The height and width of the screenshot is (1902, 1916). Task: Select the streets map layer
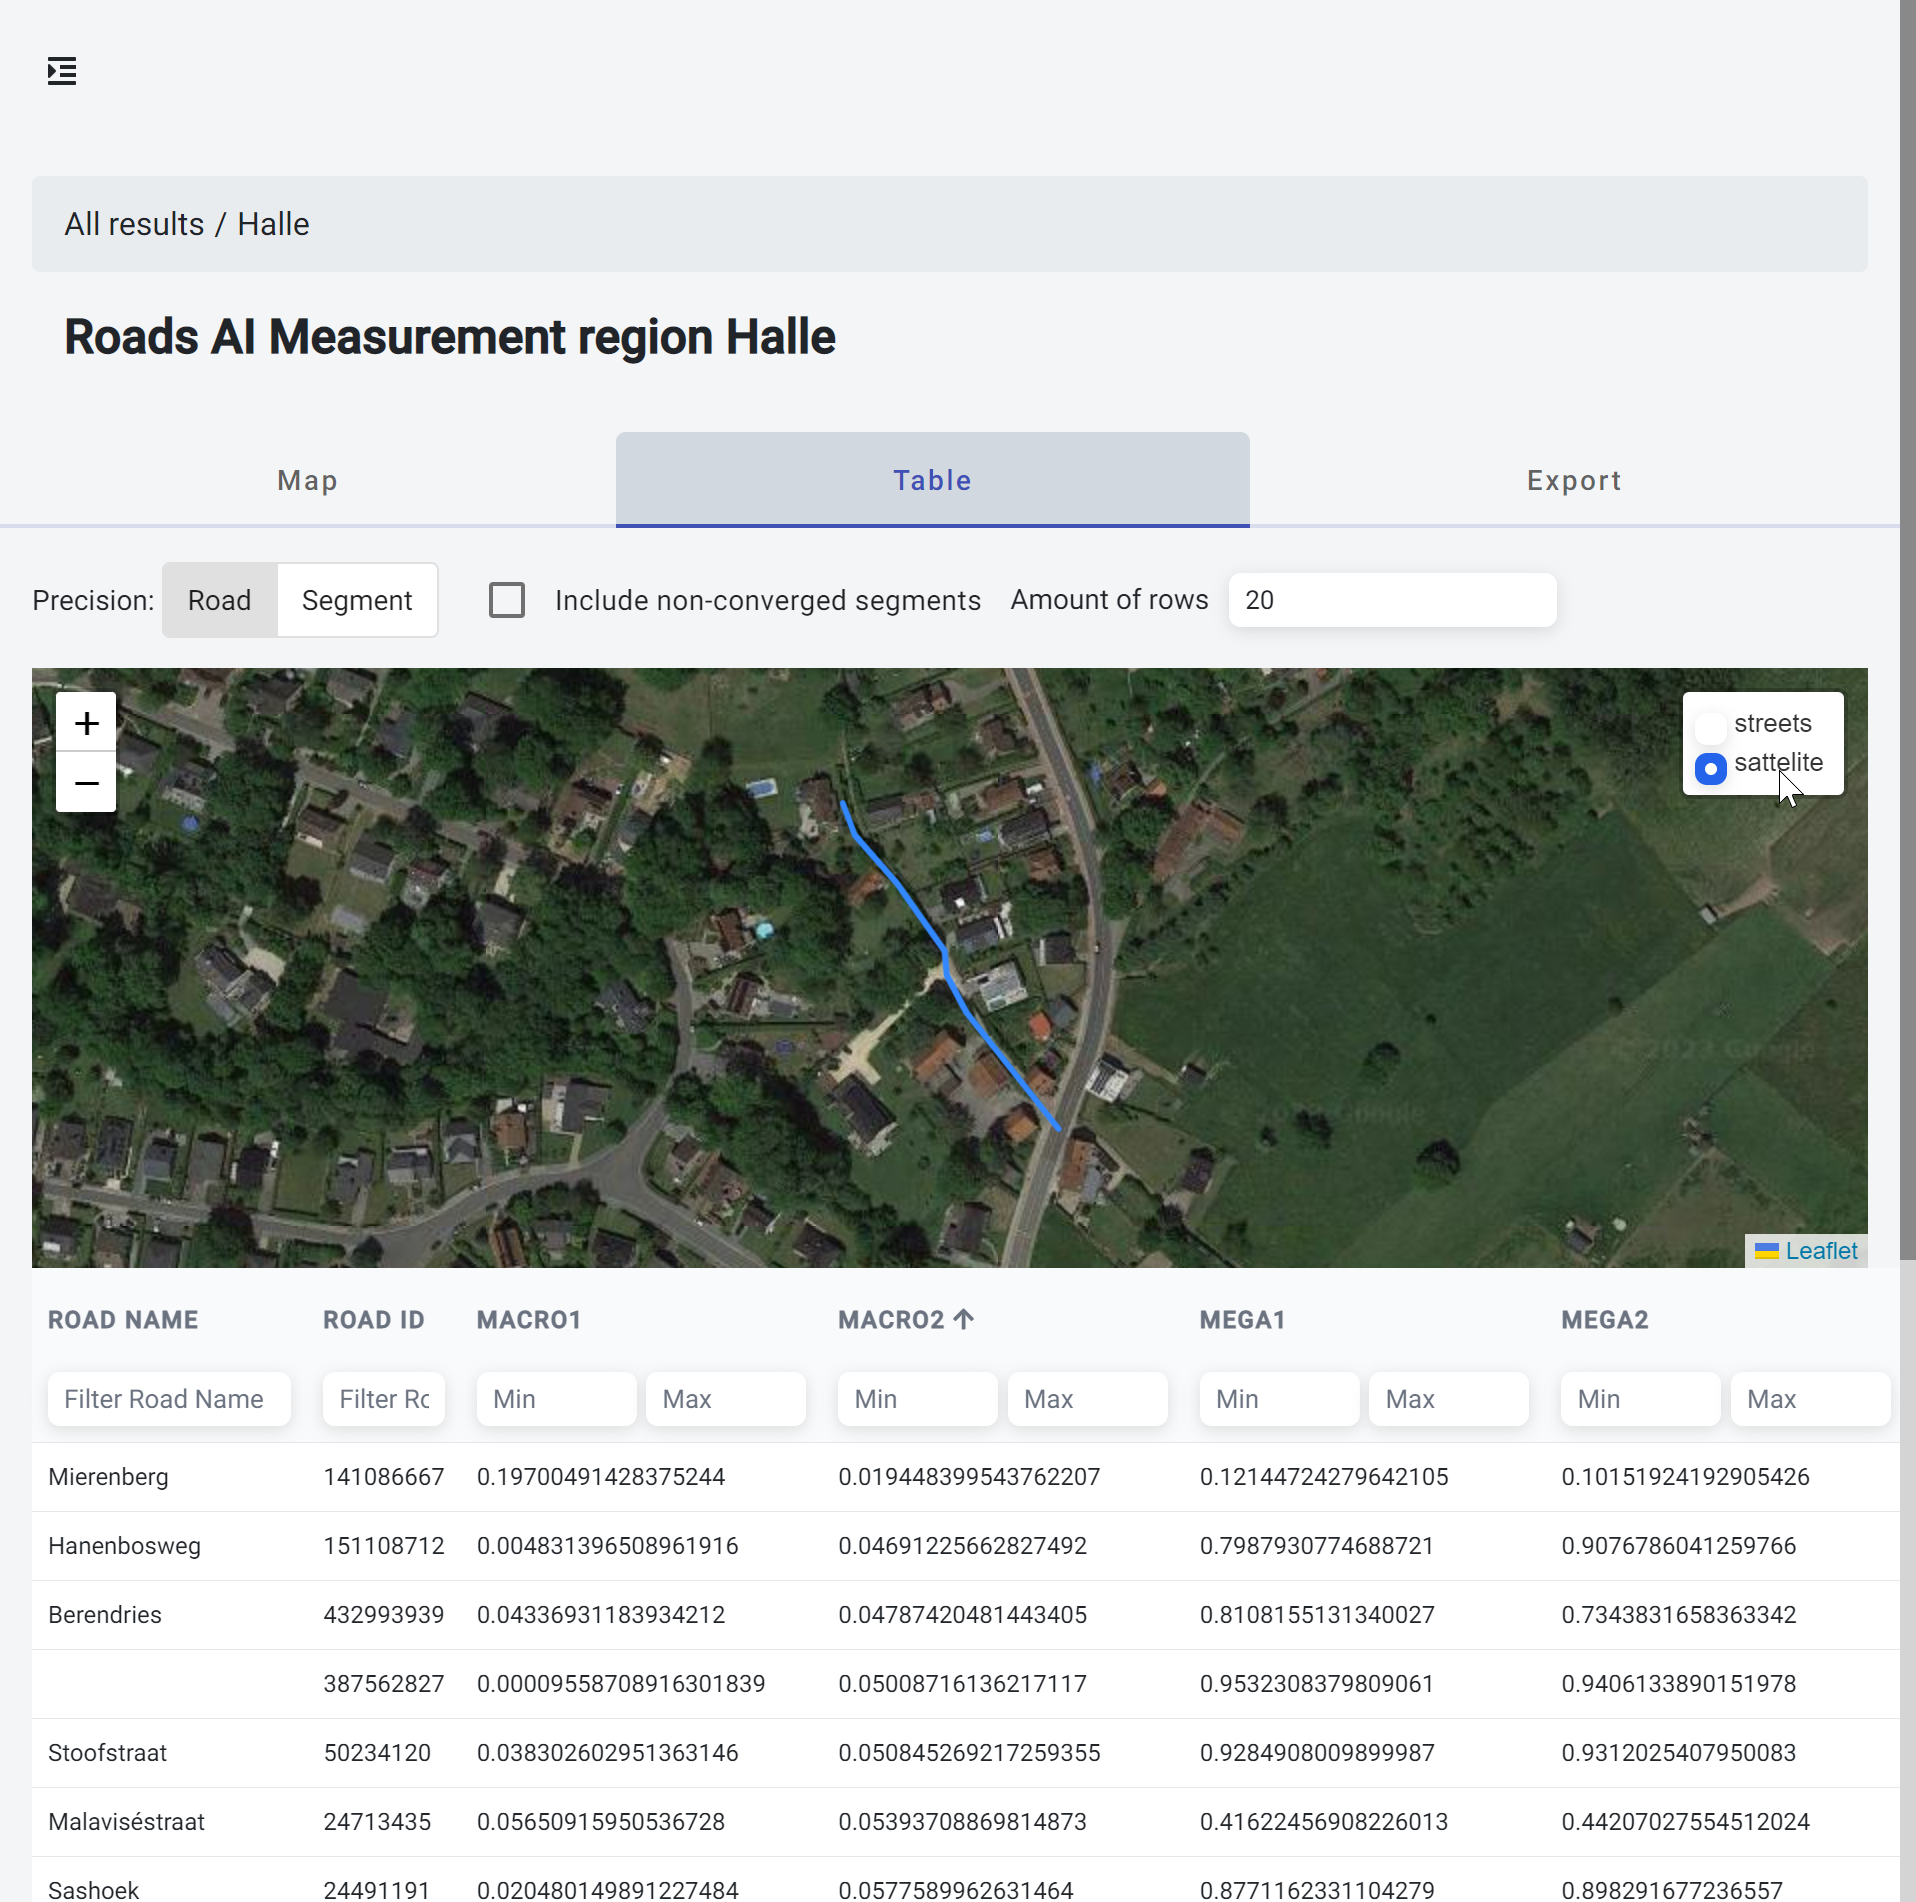pyautogui.click(x=1711, y=725)
